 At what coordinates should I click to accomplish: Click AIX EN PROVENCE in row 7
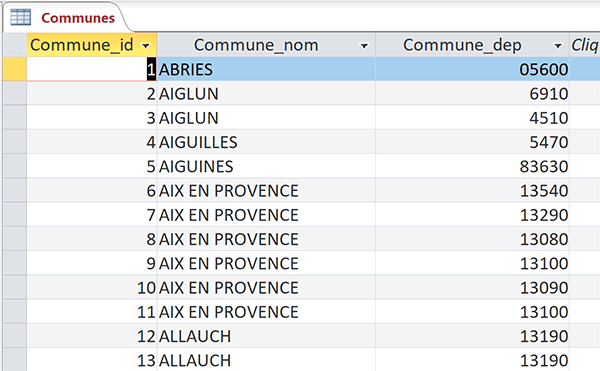click(x=266, y=215)
